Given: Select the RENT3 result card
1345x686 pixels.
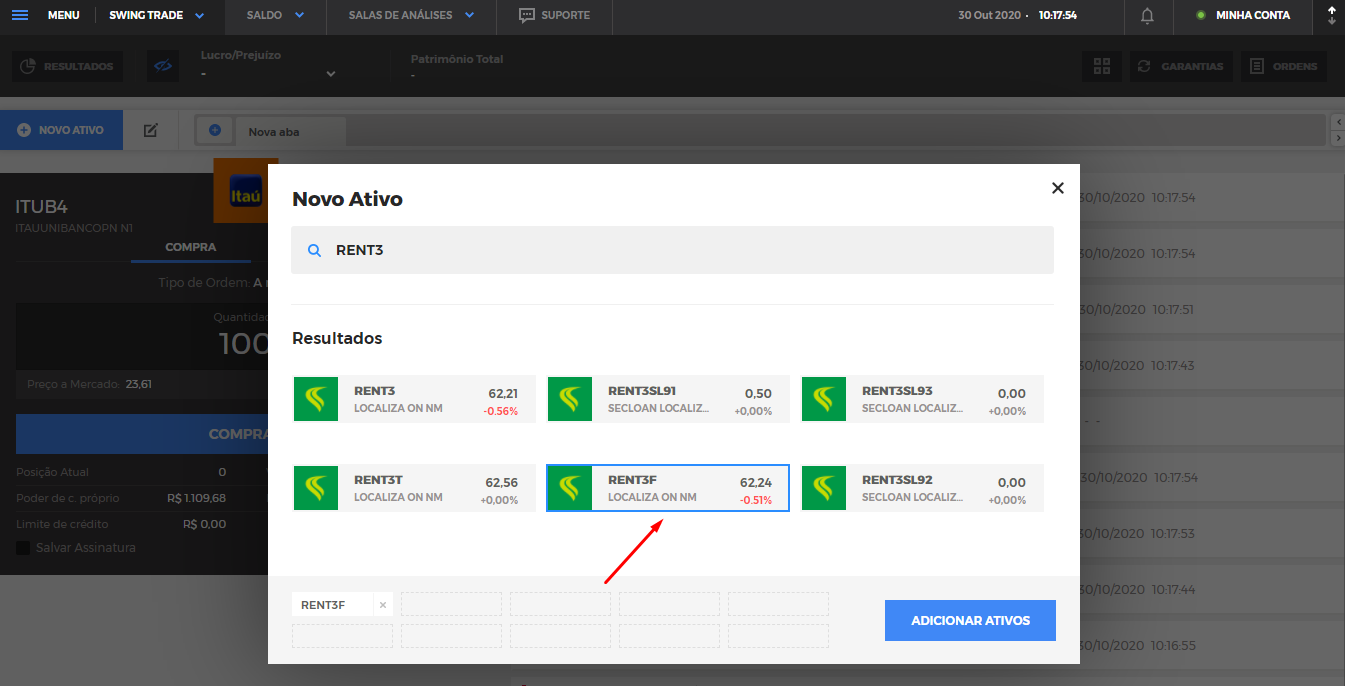Looking at the screenshot, I should coord(414,399).
